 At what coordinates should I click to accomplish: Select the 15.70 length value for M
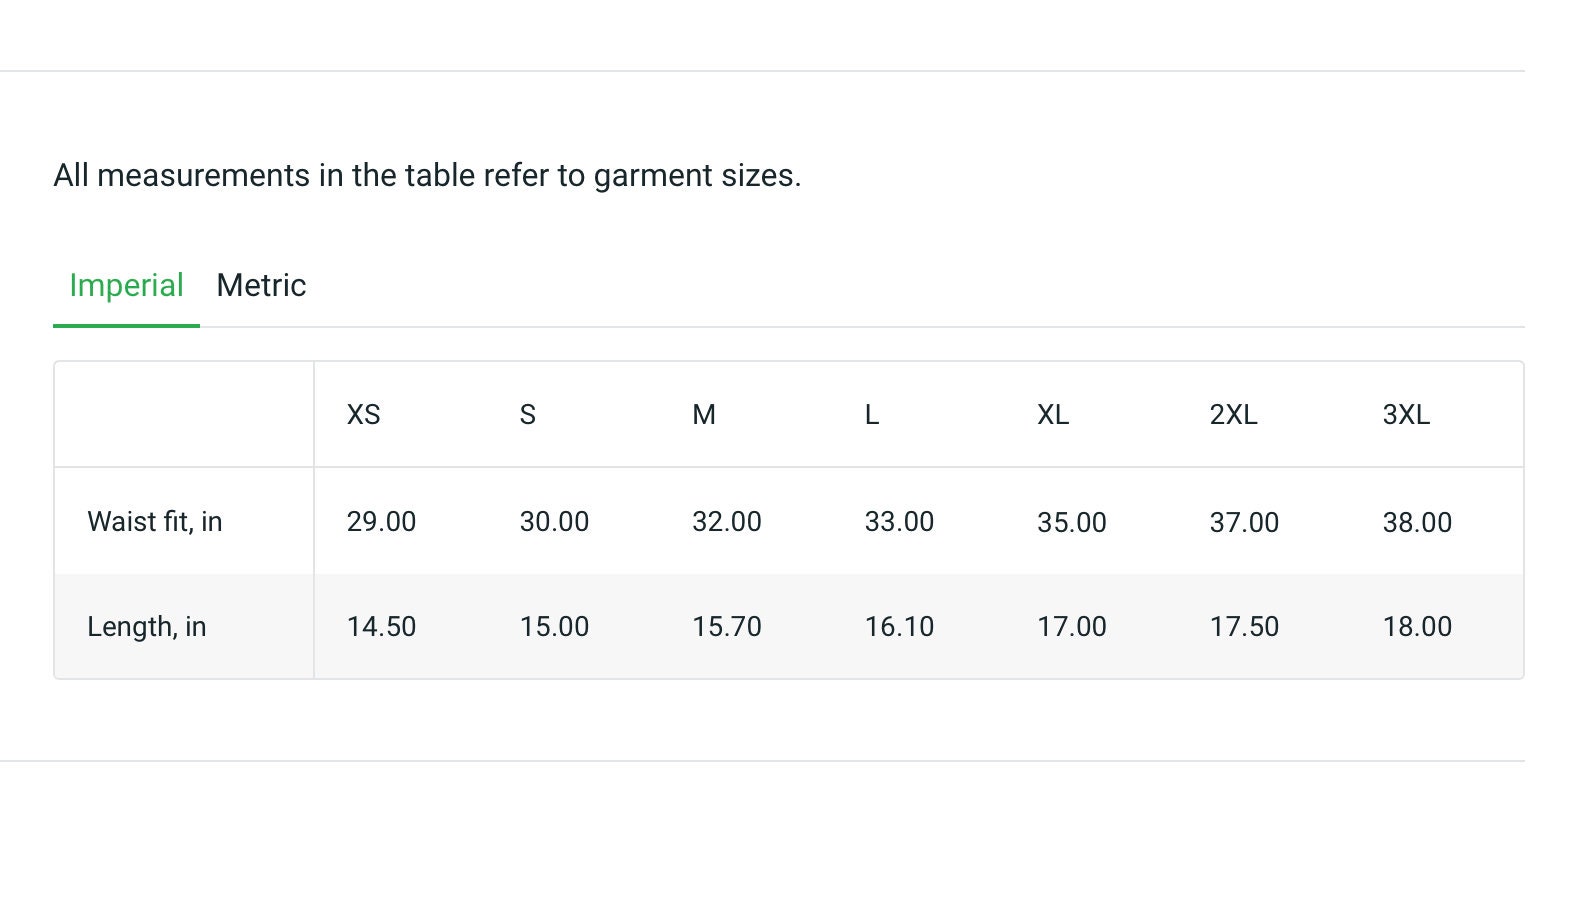(x=727, y=627)
